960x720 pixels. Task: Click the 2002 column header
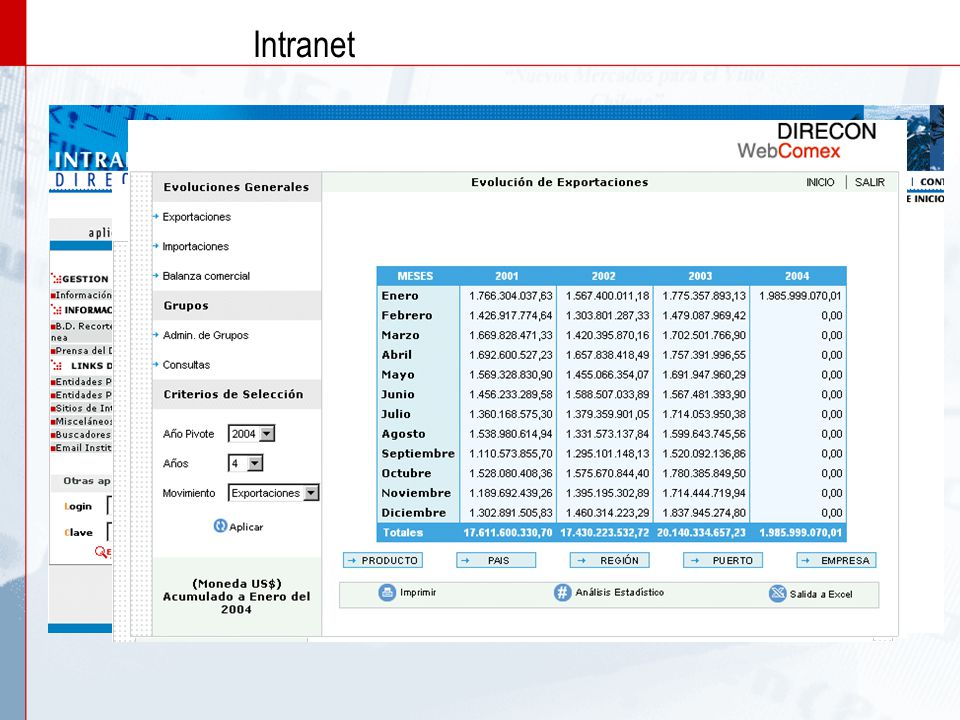[604, 276]
